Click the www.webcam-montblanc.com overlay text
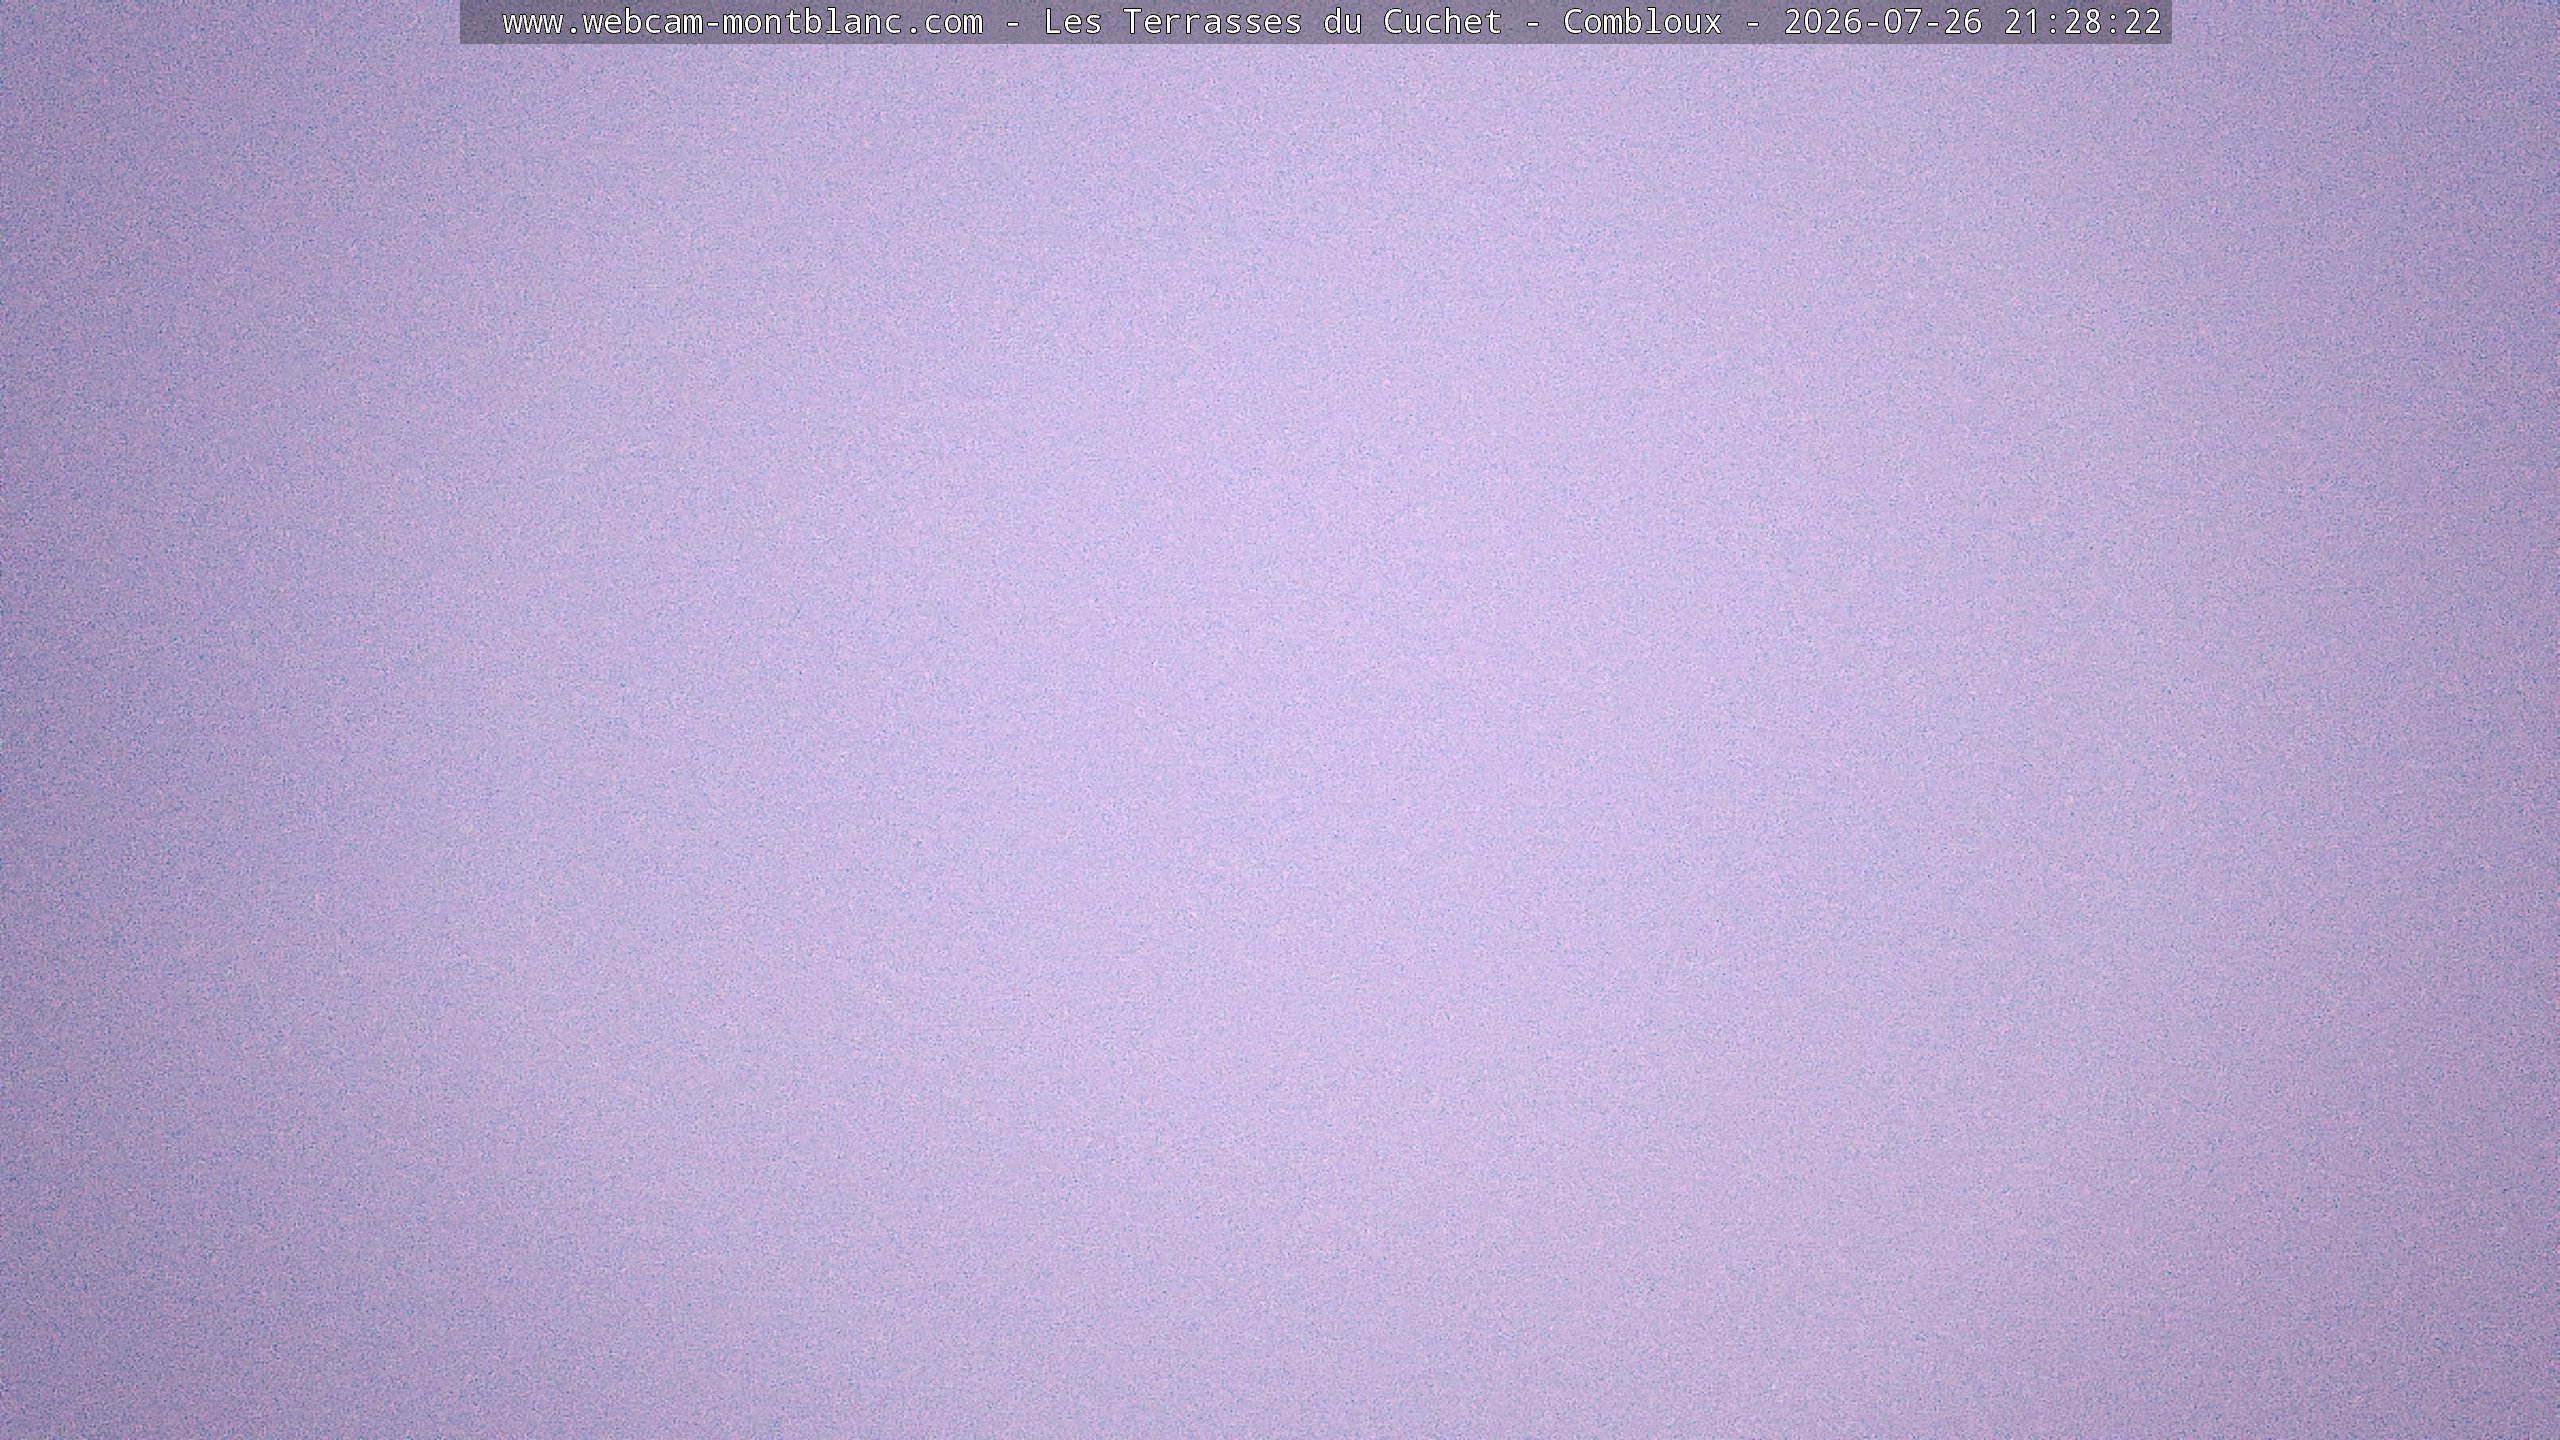The image size is (2560, 1440). [x=743, y=22]
